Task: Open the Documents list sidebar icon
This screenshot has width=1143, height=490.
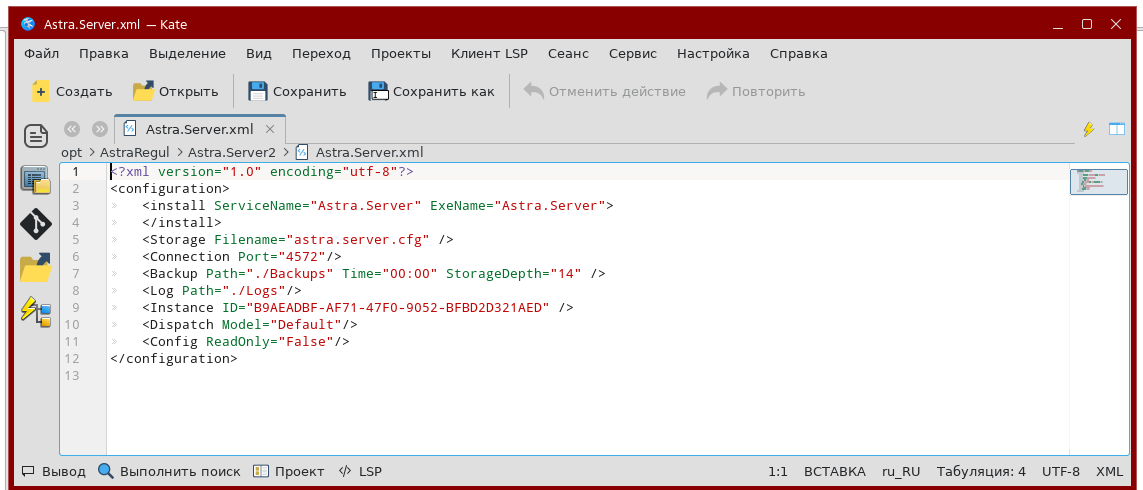Action: coord(36,135)
